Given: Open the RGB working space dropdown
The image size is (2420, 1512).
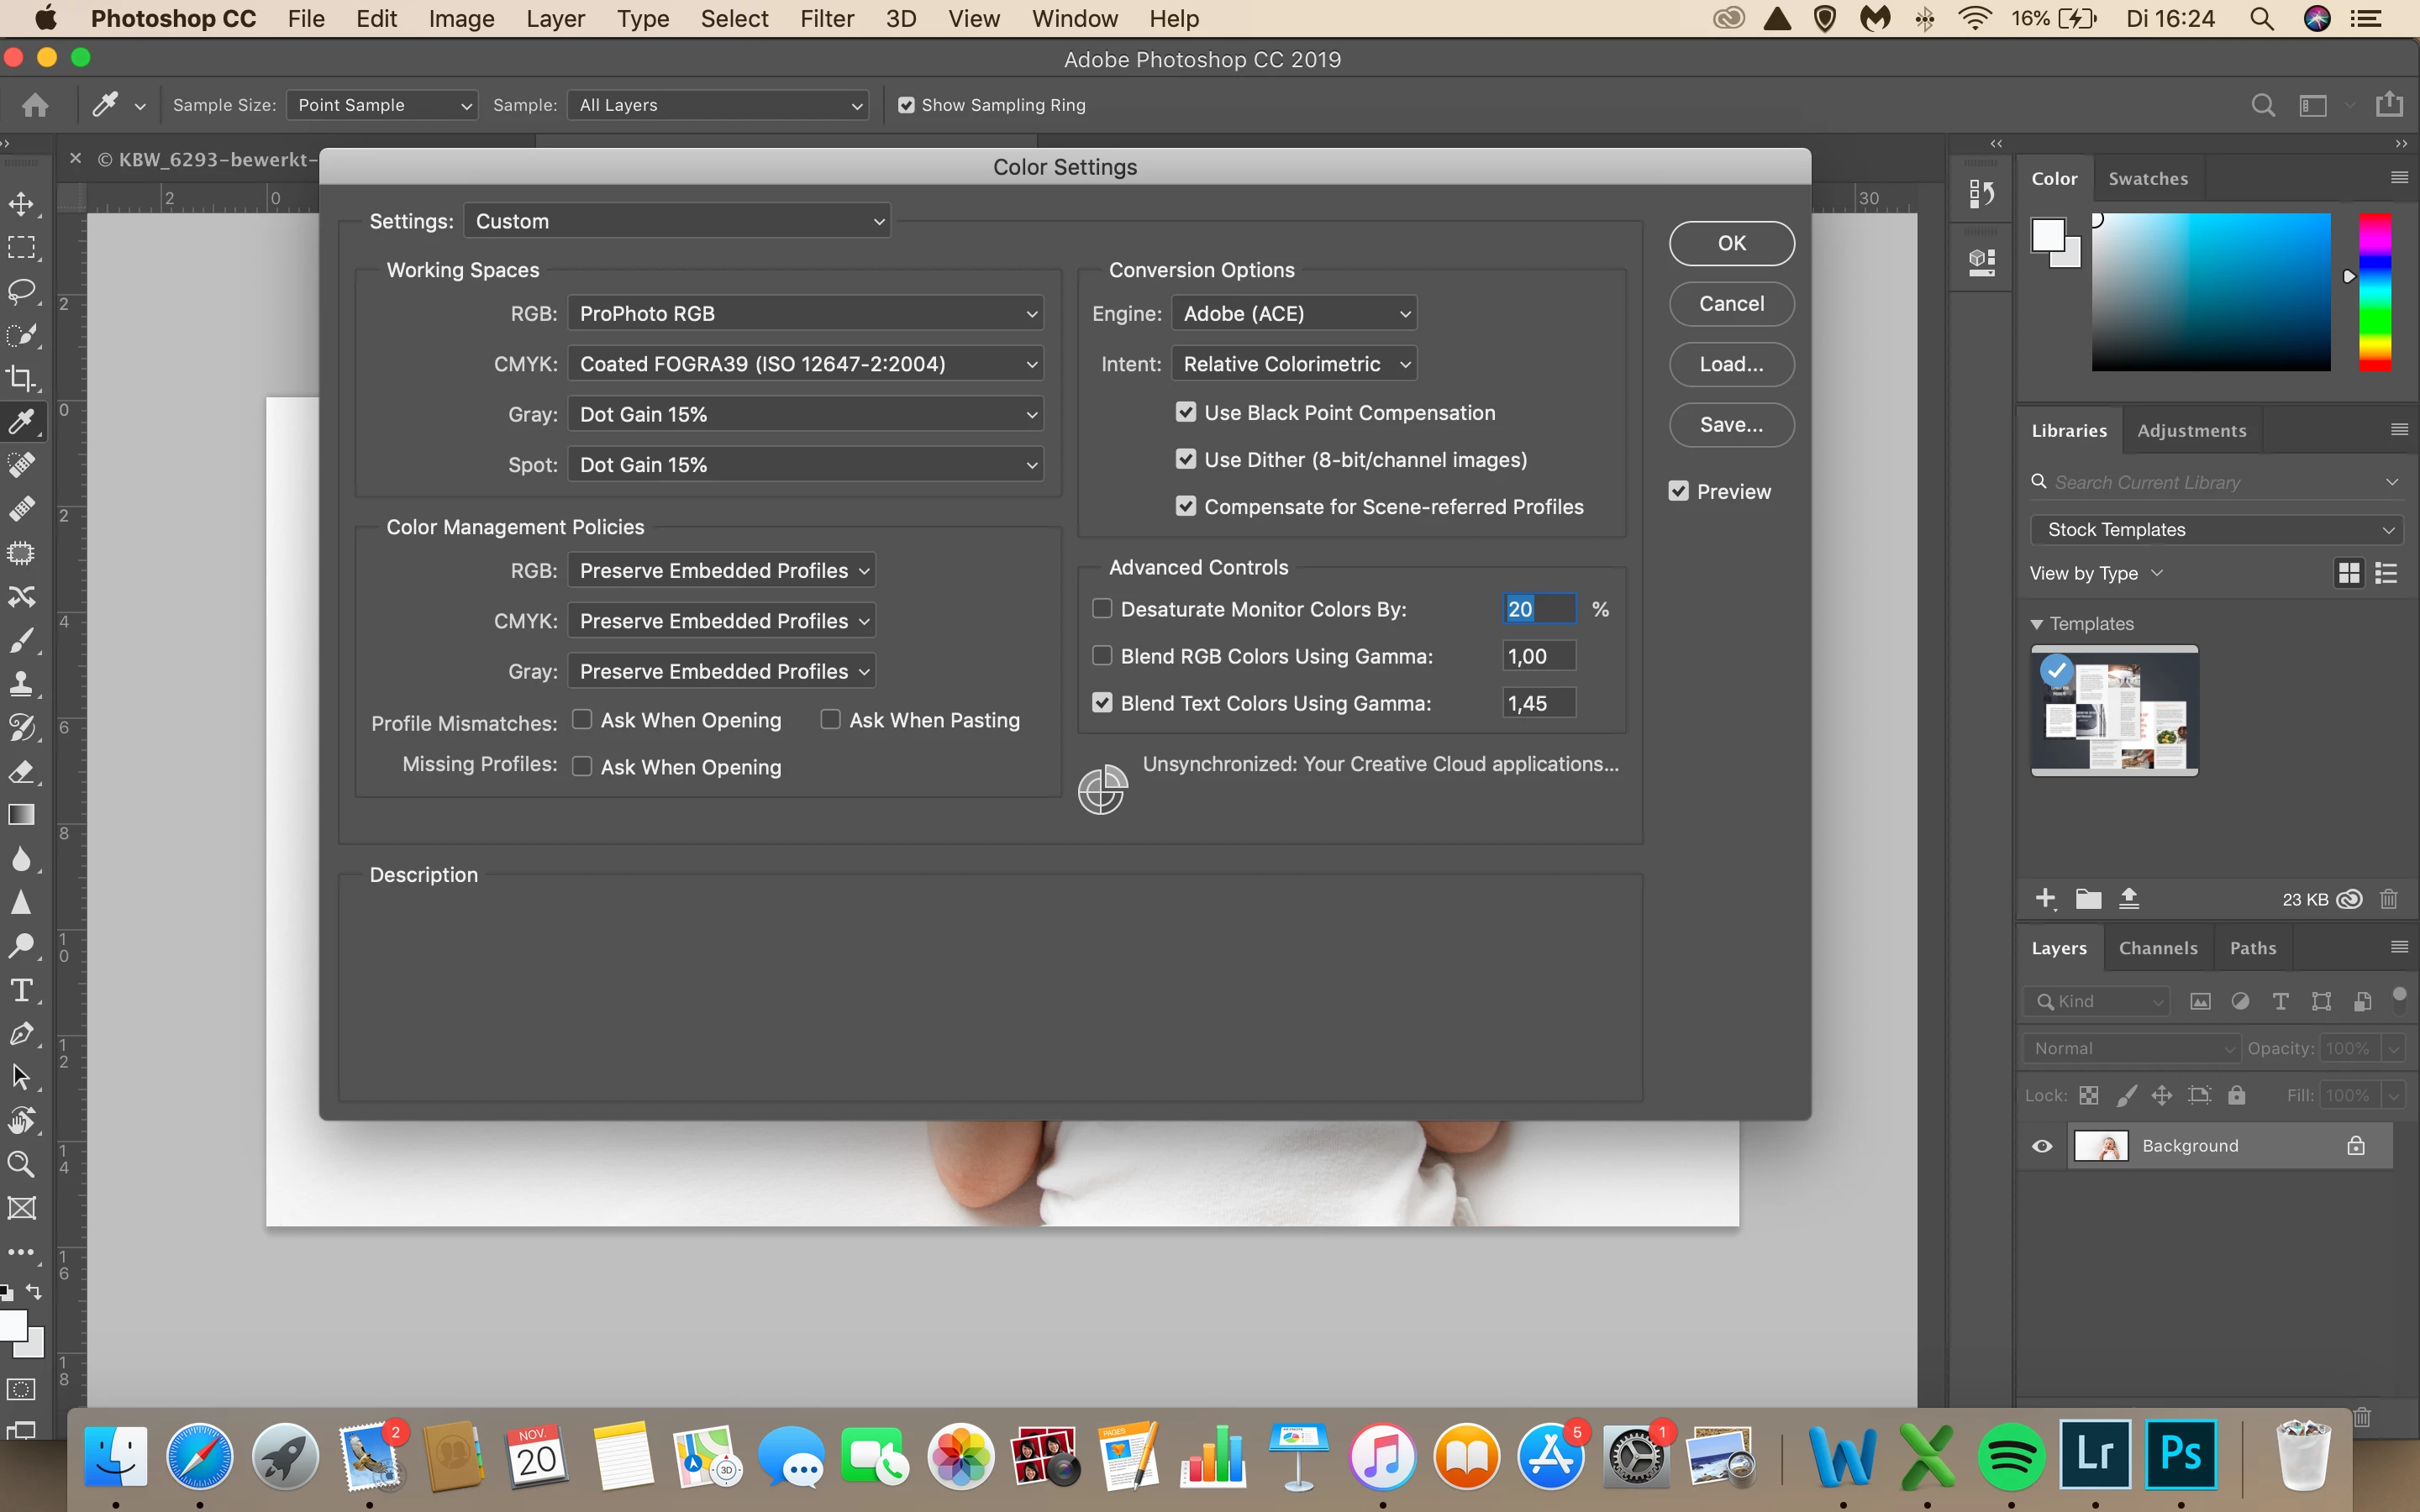Looking at the screenshot, I should tap(805, 313).
